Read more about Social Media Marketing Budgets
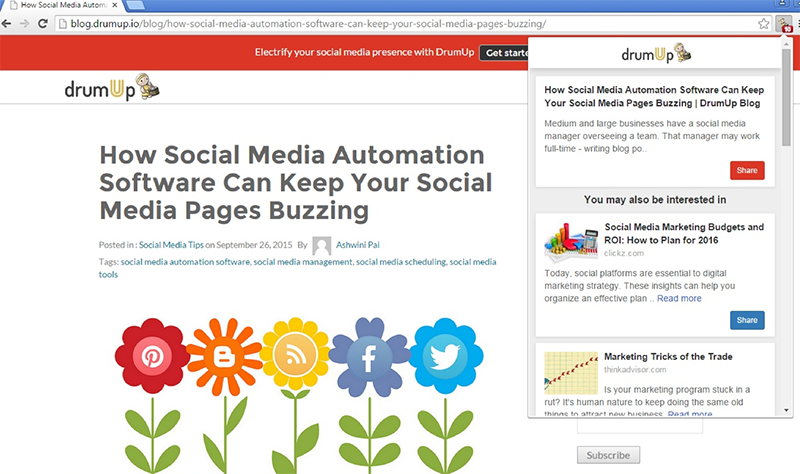Viewport: 800px width, 474px height. (679, 298)
